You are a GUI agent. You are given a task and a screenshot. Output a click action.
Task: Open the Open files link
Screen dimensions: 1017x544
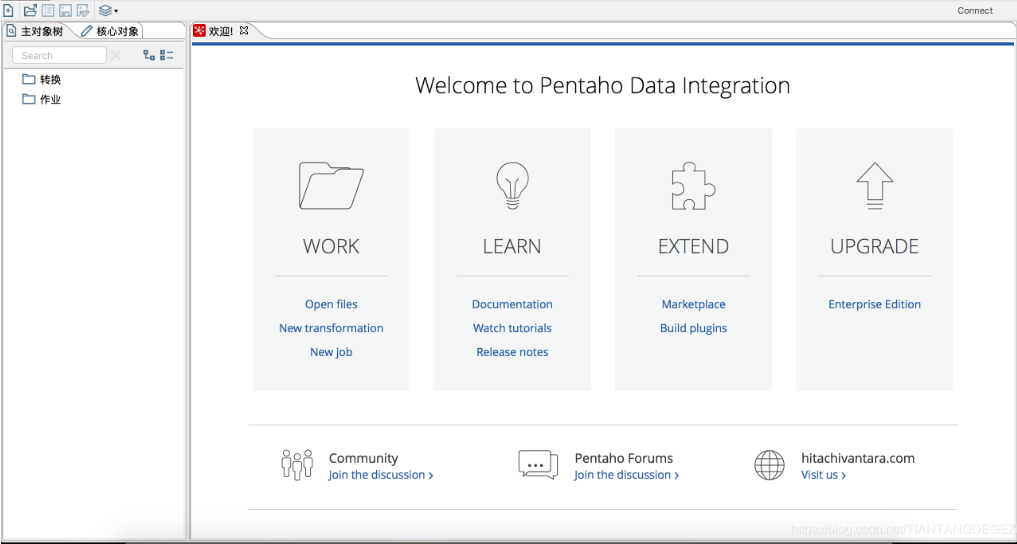tap(331, 304)
